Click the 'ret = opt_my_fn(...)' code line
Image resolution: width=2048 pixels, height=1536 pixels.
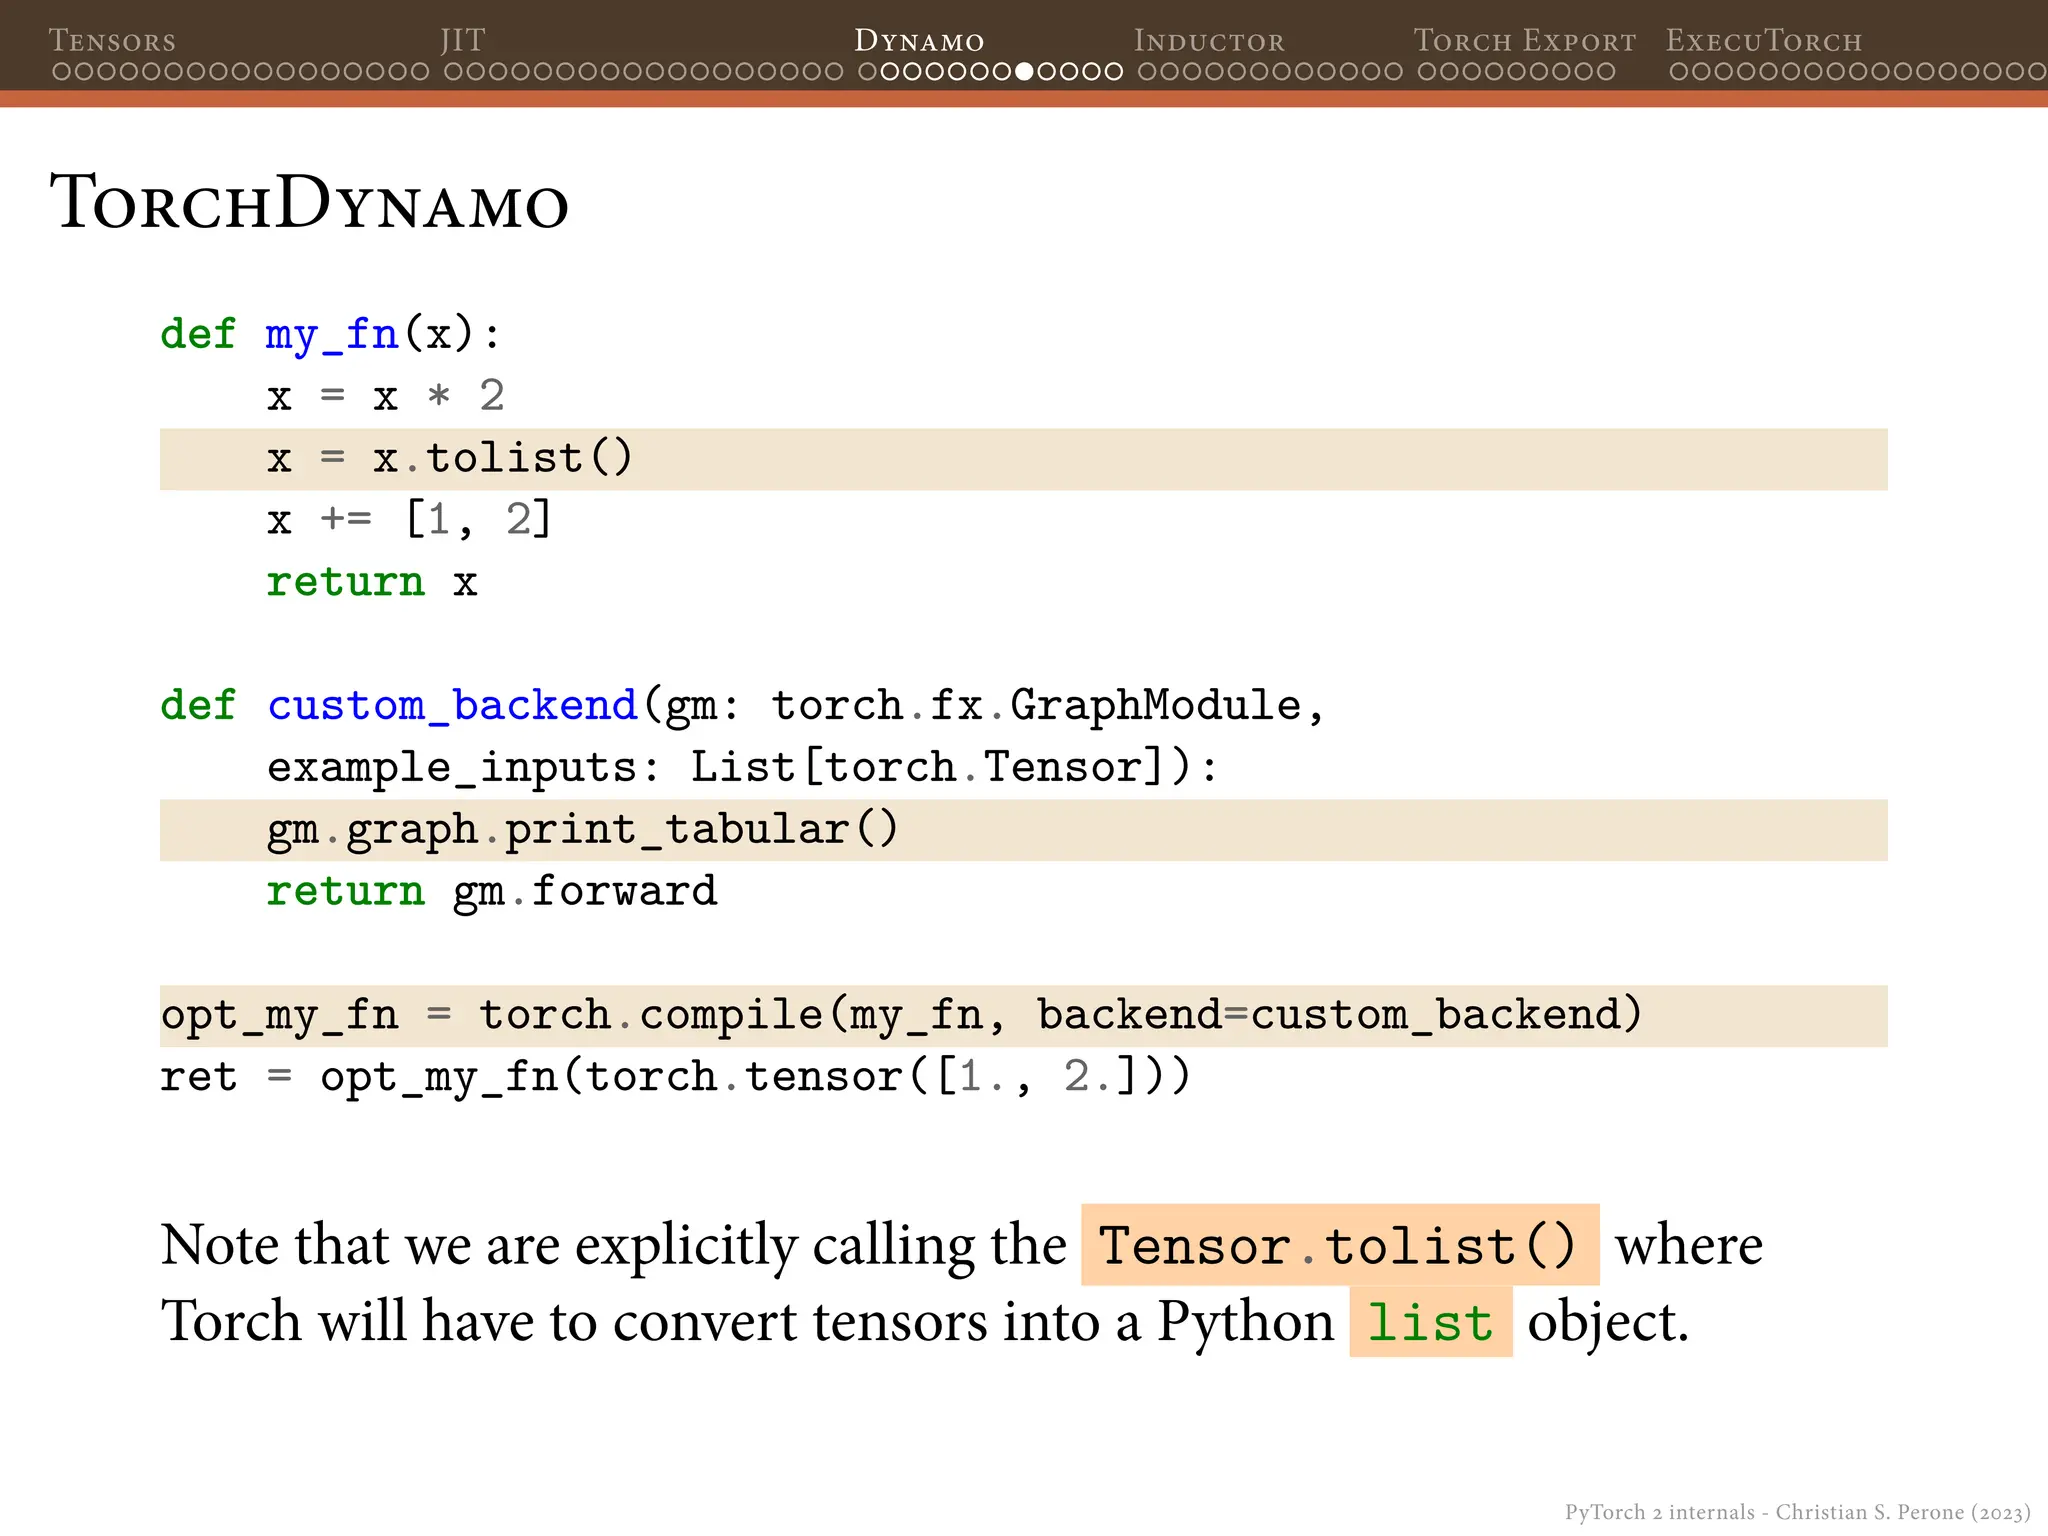pos(676,1078)
